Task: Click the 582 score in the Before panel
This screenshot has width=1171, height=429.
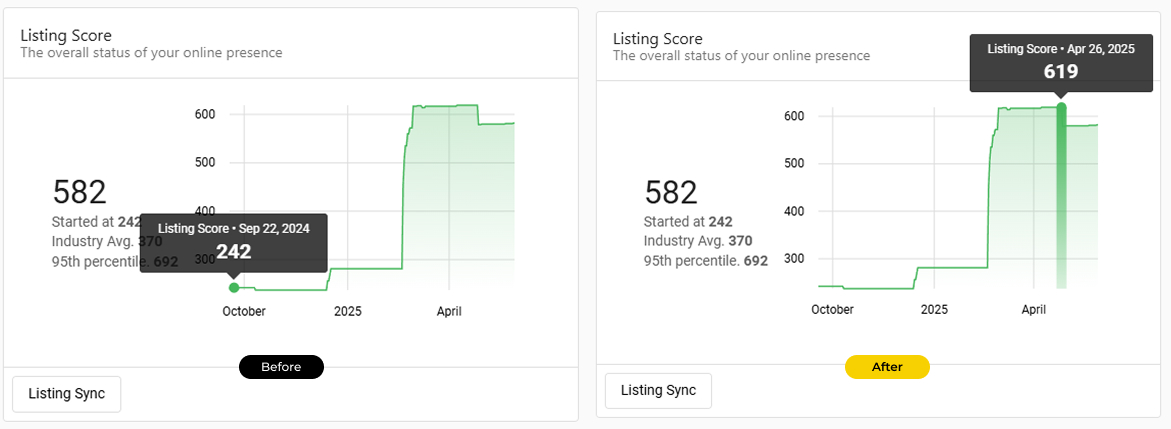Action: point(79,192)
